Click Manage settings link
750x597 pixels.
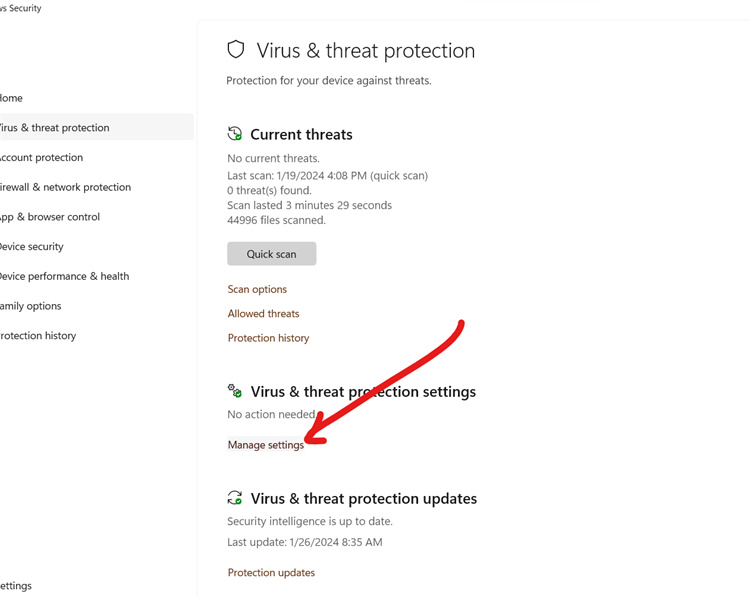265,445
